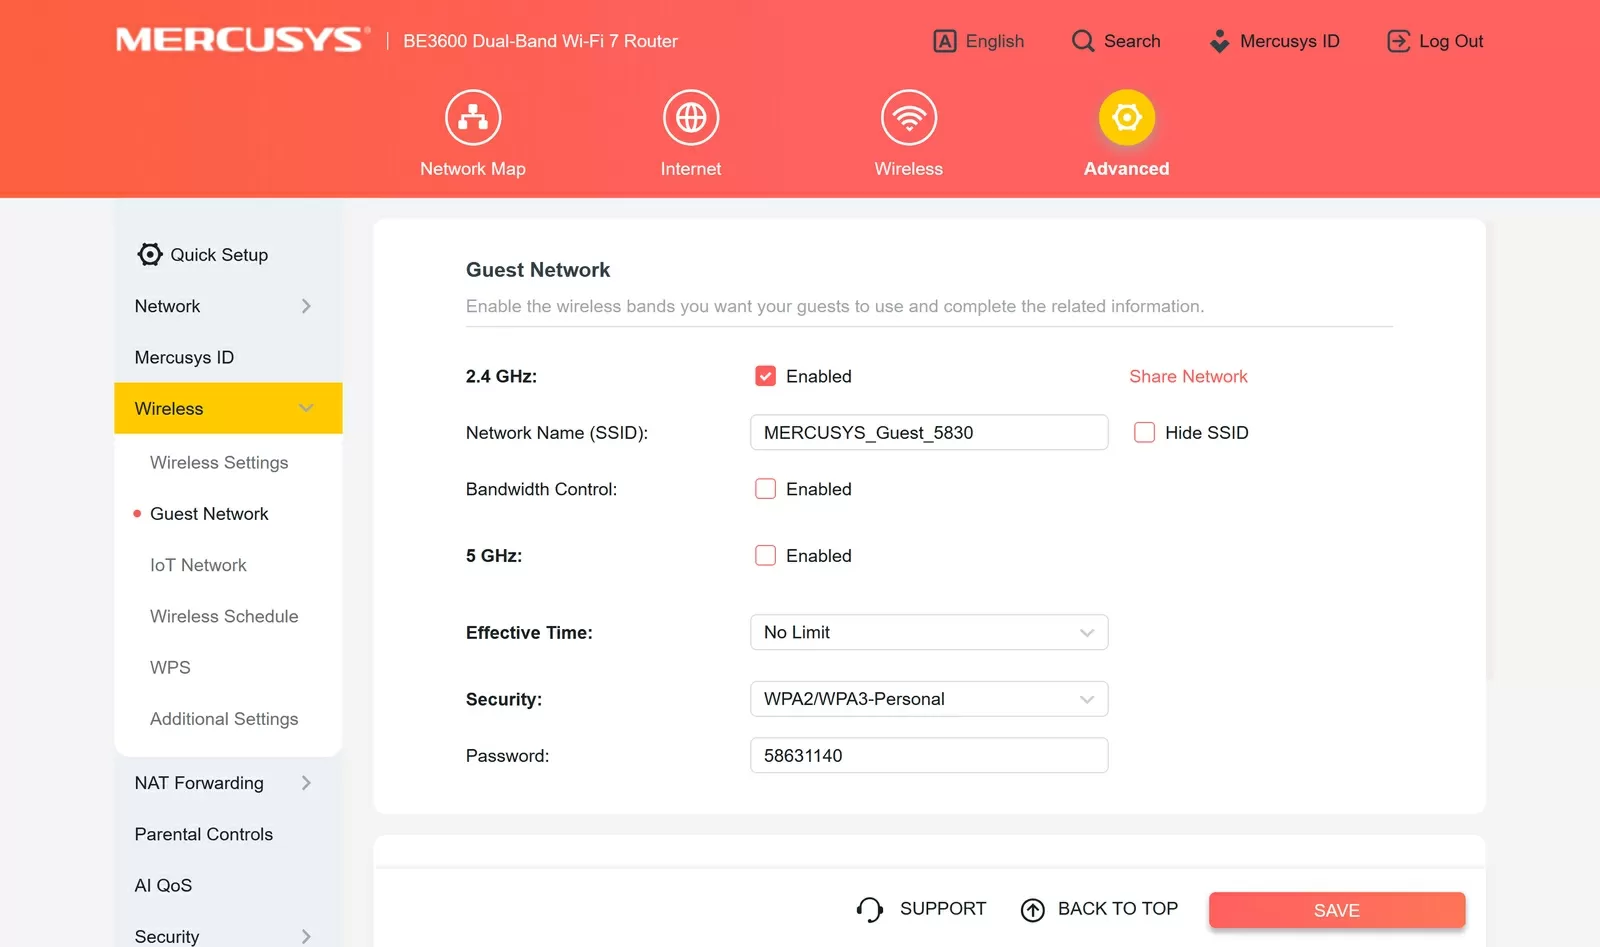This screenshot has width=1600, height=947.
Task: Click the Log Out arrow icon
Action: [x=1399, y=41]
